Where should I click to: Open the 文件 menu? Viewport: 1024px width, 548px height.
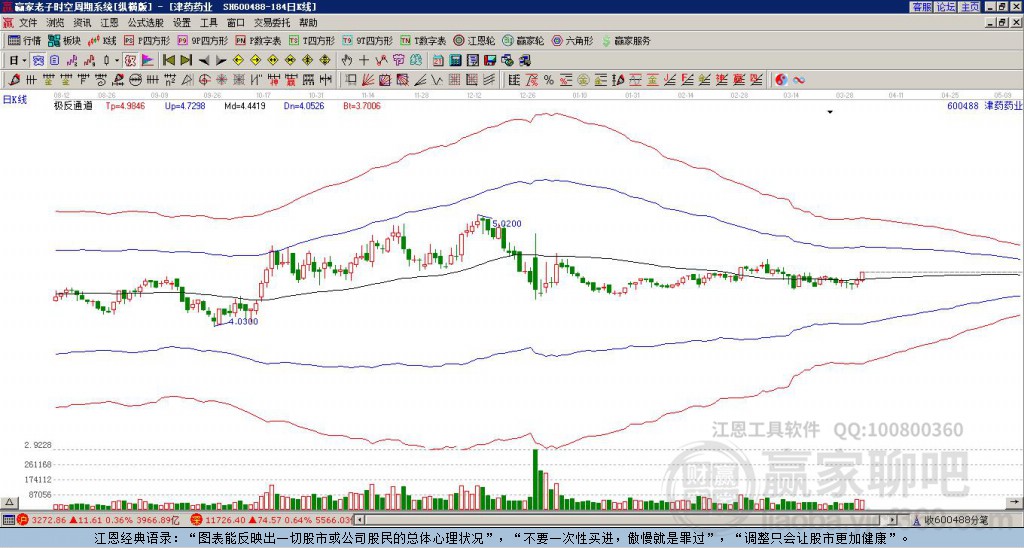(28, 23)
